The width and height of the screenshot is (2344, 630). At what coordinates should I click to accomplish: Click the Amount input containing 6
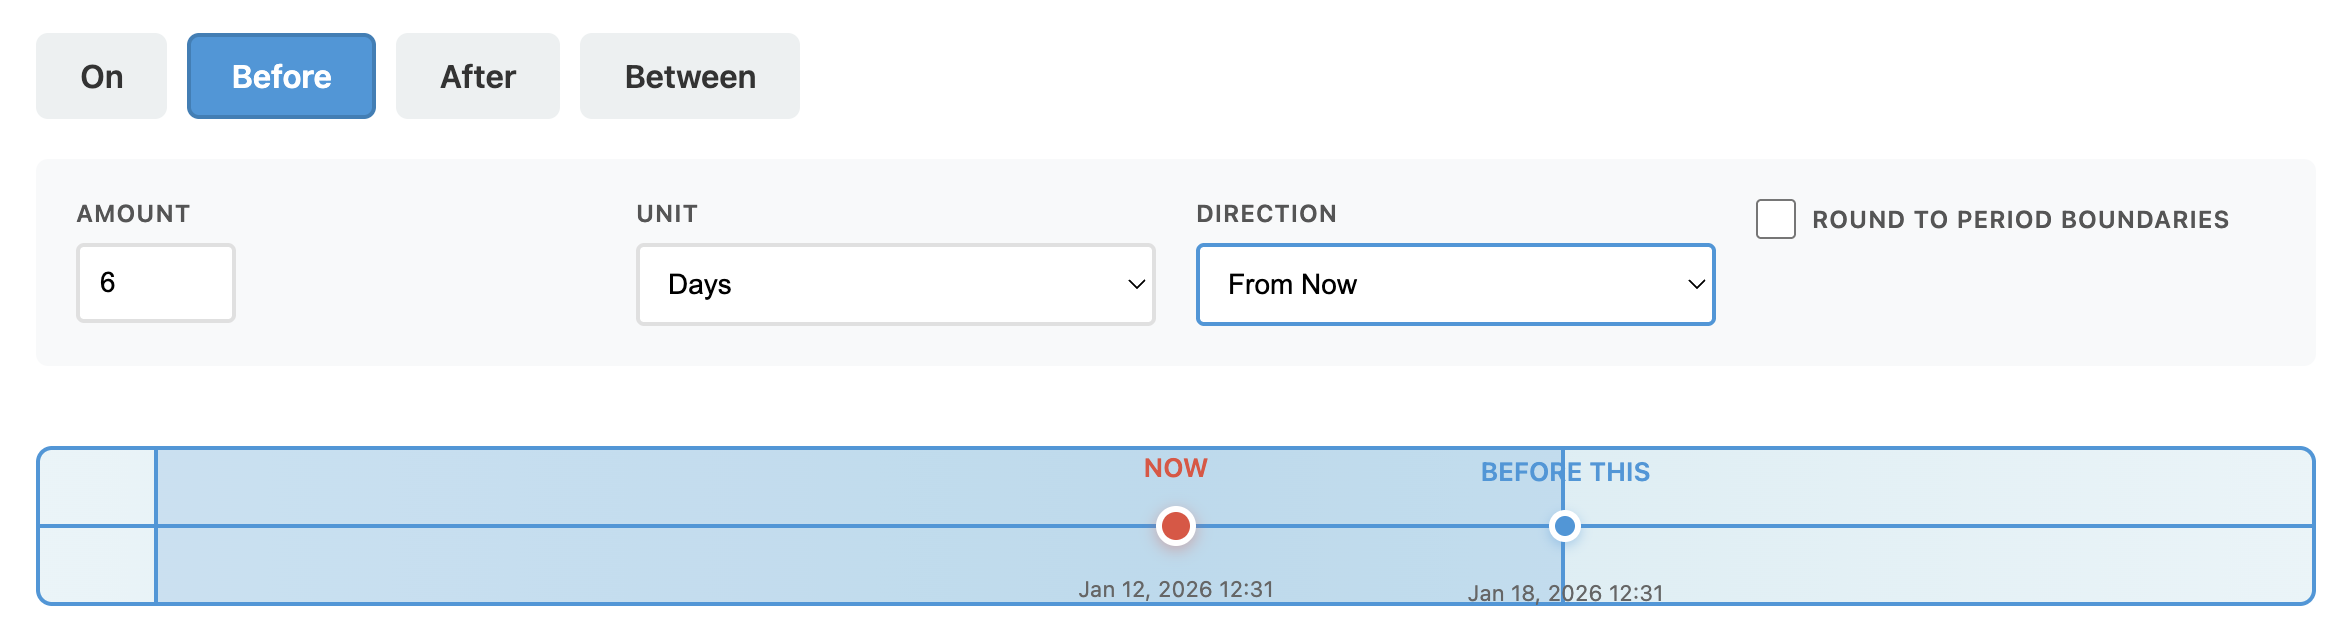click(155, 283)
